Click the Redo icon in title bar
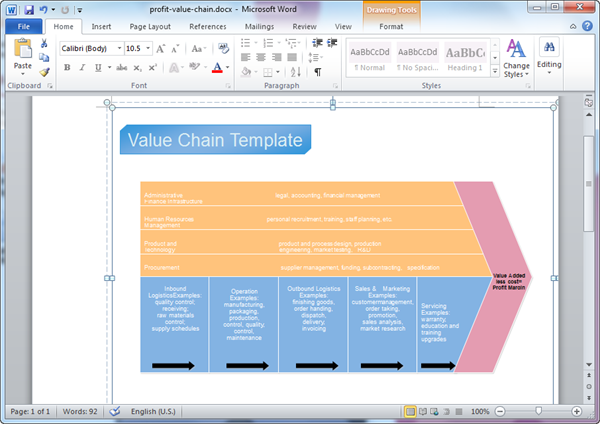This screenshot has width=600, height=424. 65,10
